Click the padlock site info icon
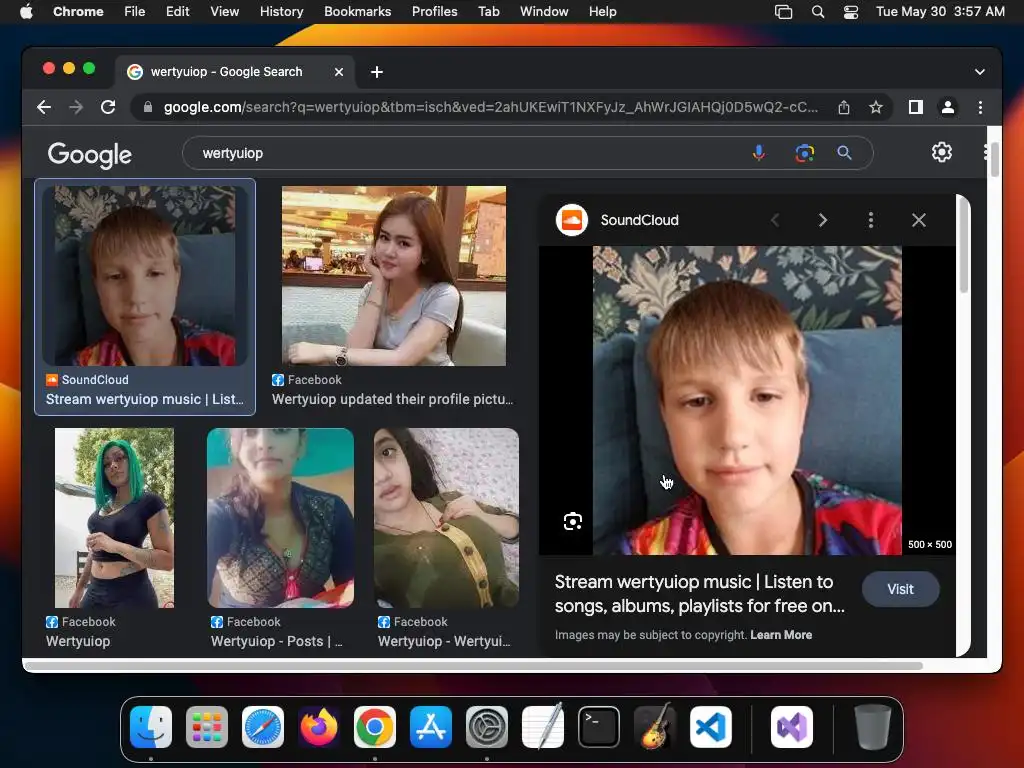The width and height of the screenshot is (1024, 768). click(x=148, y=107)
